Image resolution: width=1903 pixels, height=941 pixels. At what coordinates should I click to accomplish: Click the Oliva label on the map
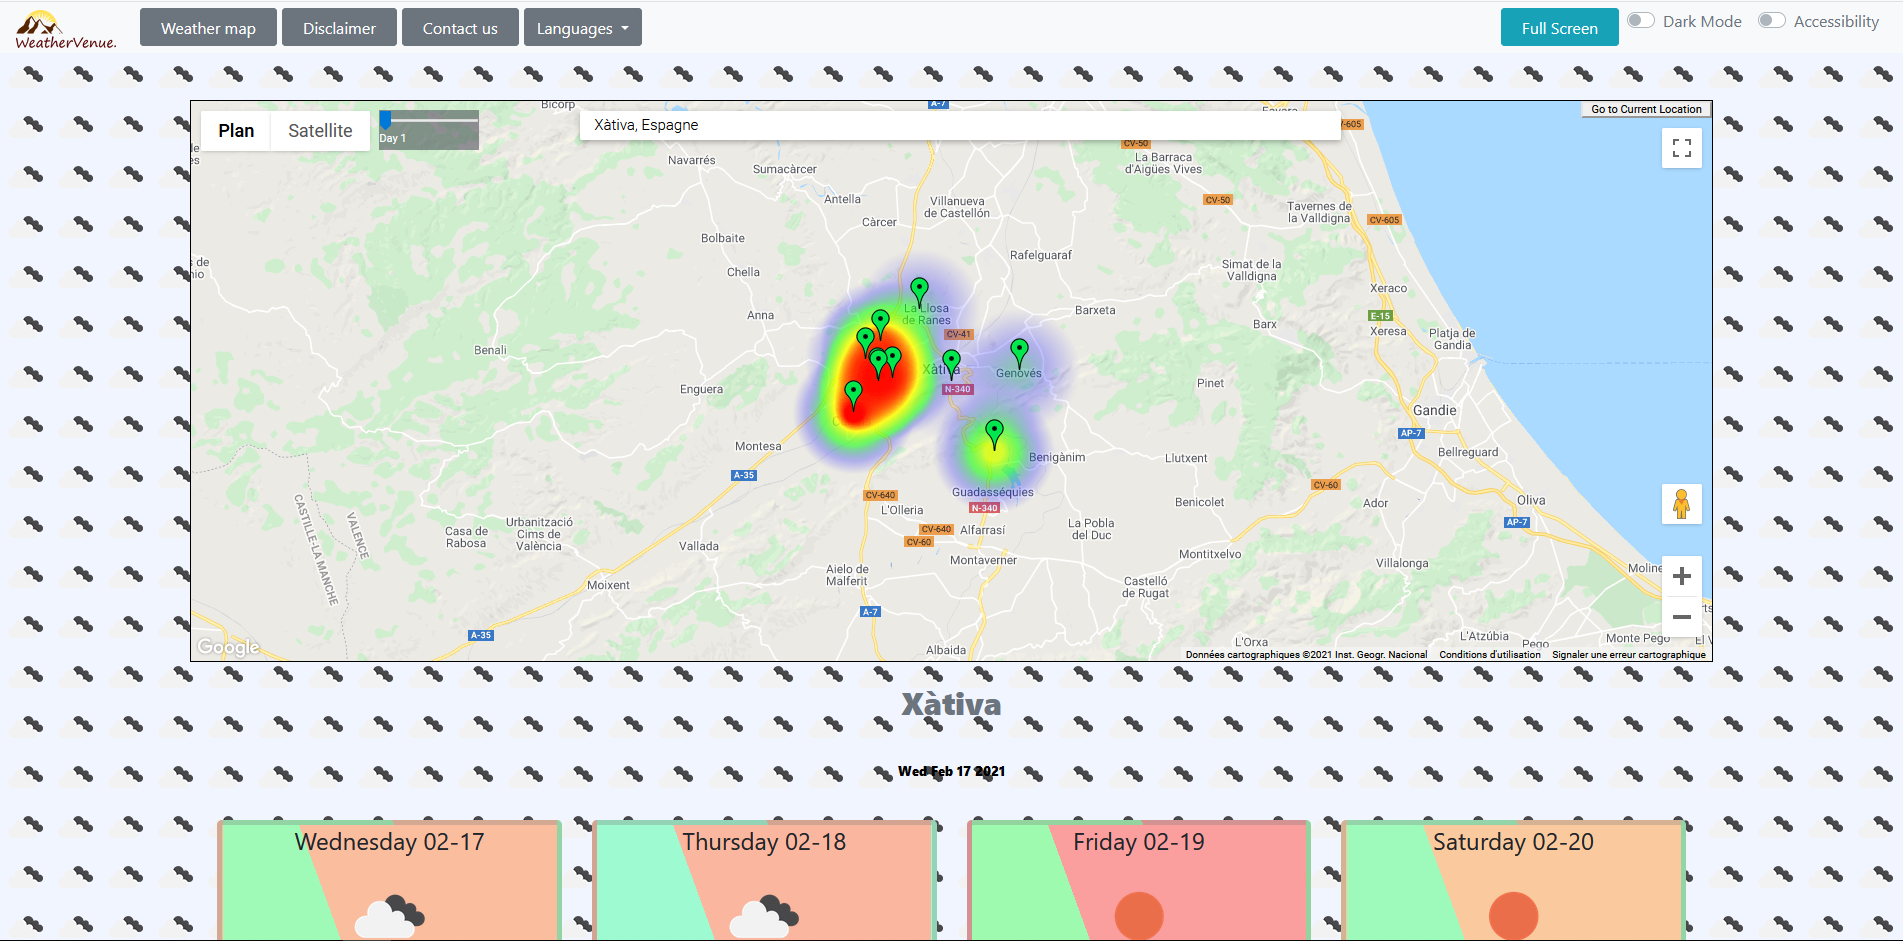click(1531, 500)
